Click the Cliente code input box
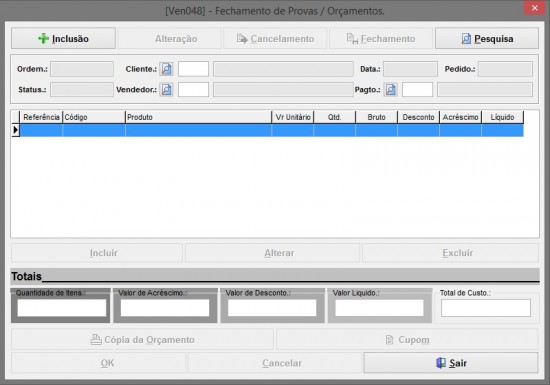The width and height of the screenshot is (550, 385). click(x=193, y=69)
